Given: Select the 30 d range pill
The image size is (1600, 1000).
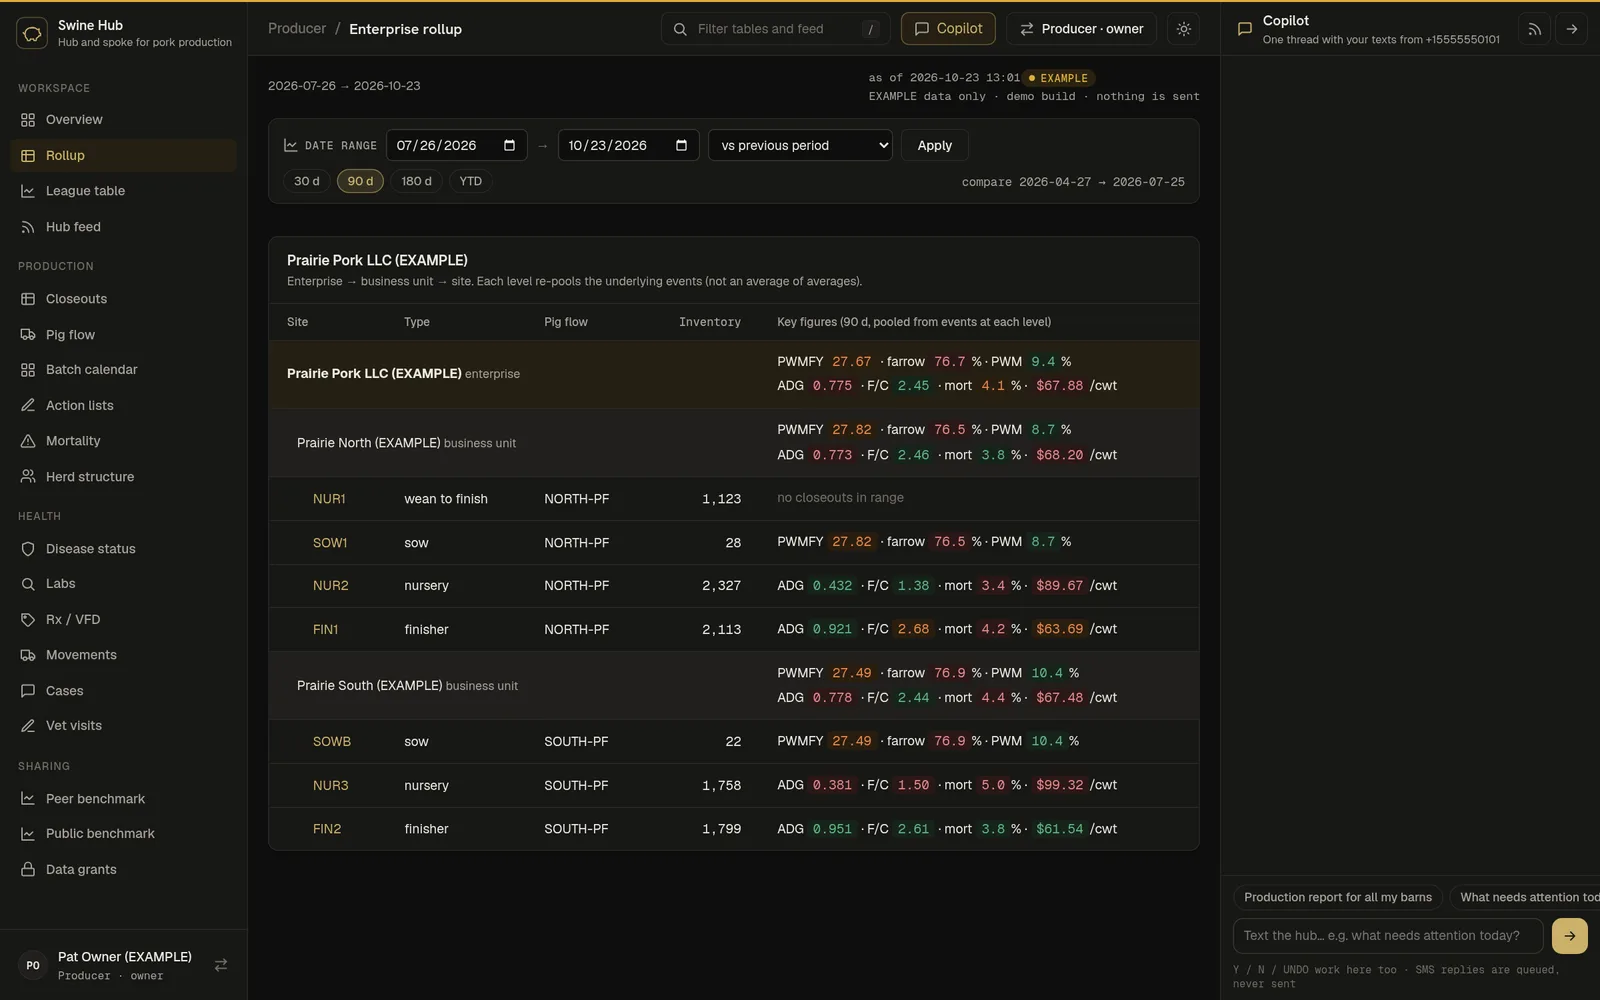Looking at the screenshot, I should (307, 181).
